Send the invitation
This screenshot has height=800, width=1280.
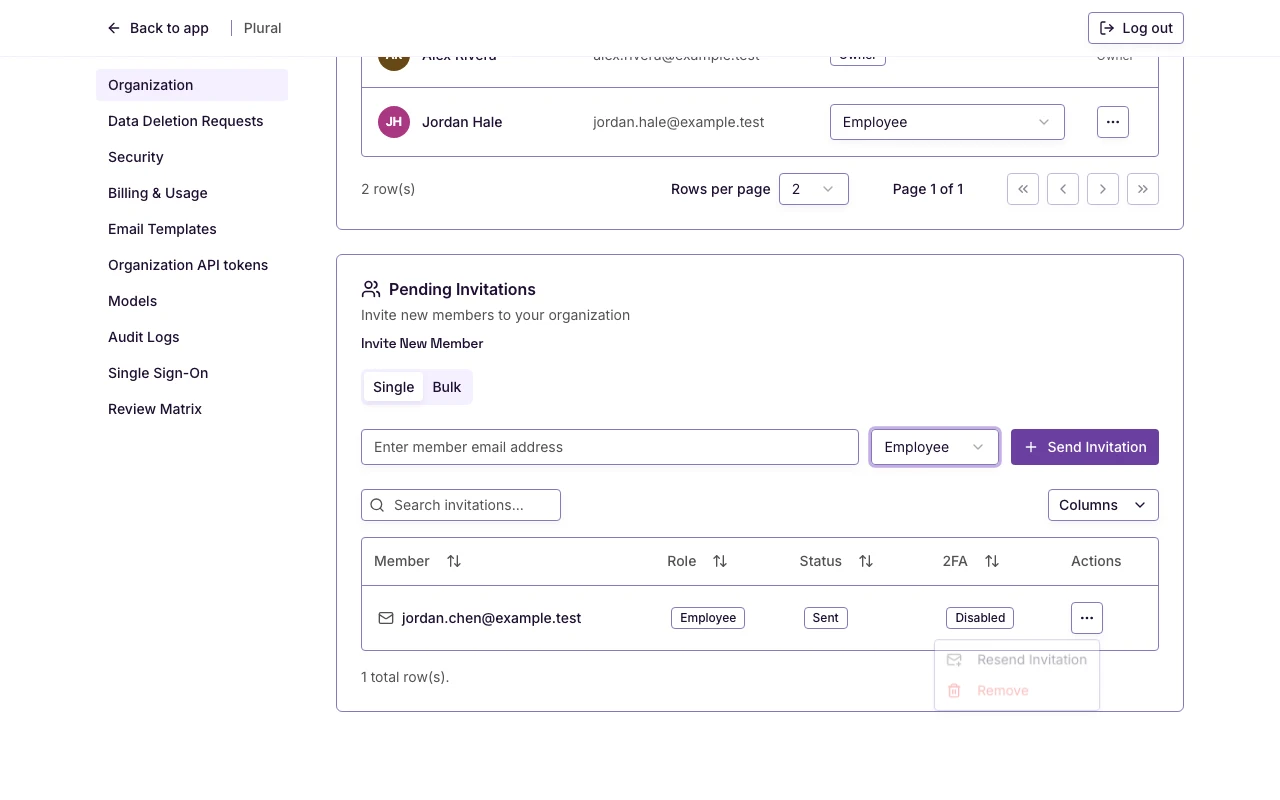click(1085, 447)
